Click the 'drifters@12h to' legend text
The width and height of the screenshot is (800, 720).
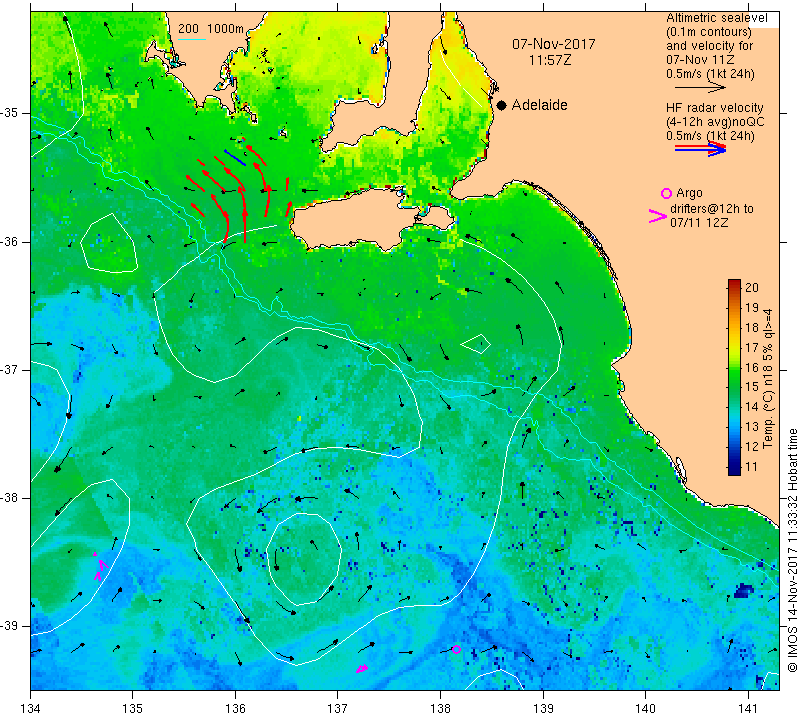[x=712, y=209]
